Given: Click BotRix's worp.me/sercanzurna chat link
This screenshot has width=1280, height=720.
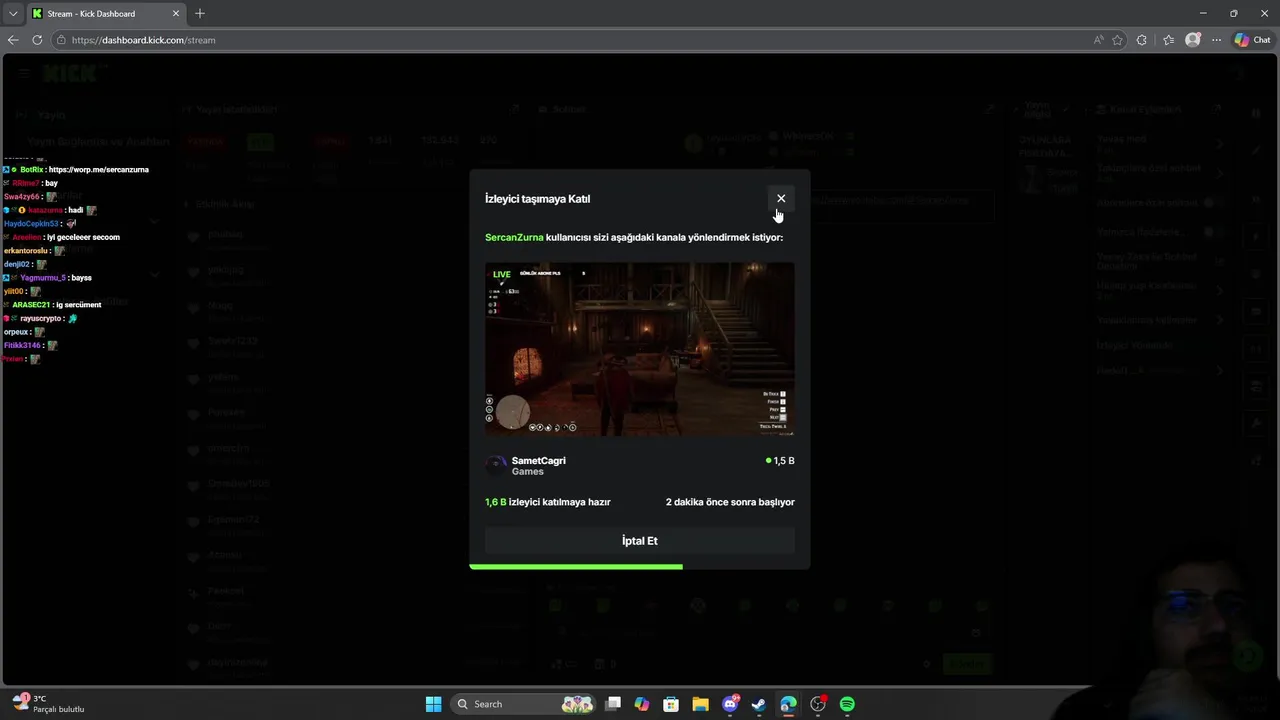Looking at the screenshot, I should tap(98, 170).
